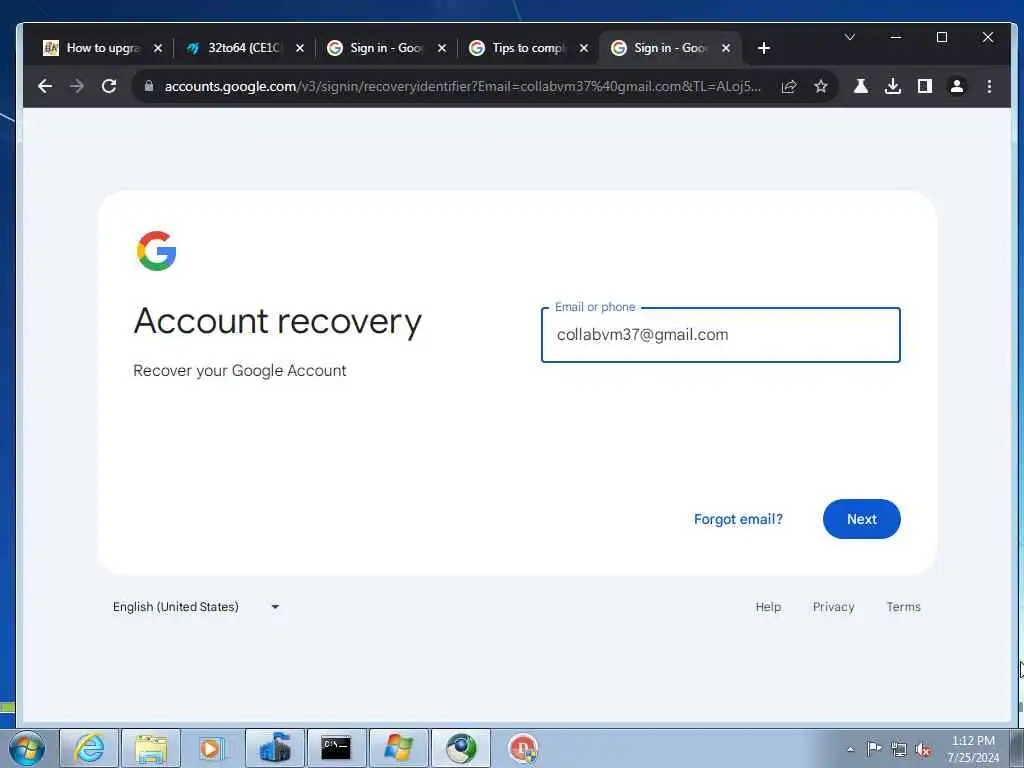Open the command prompt taskbar icon
Screen dimensions: 1024x768
336,748
